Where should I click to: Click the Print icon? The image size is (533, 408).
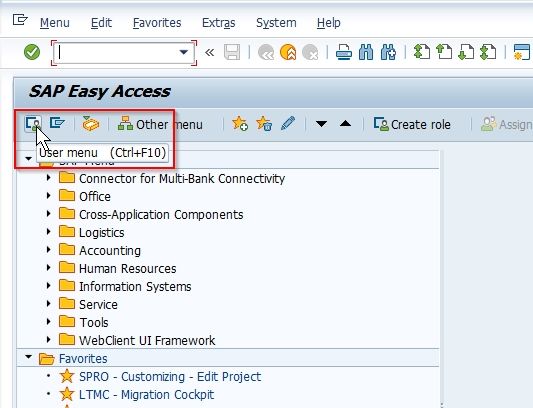pos(344,52)
